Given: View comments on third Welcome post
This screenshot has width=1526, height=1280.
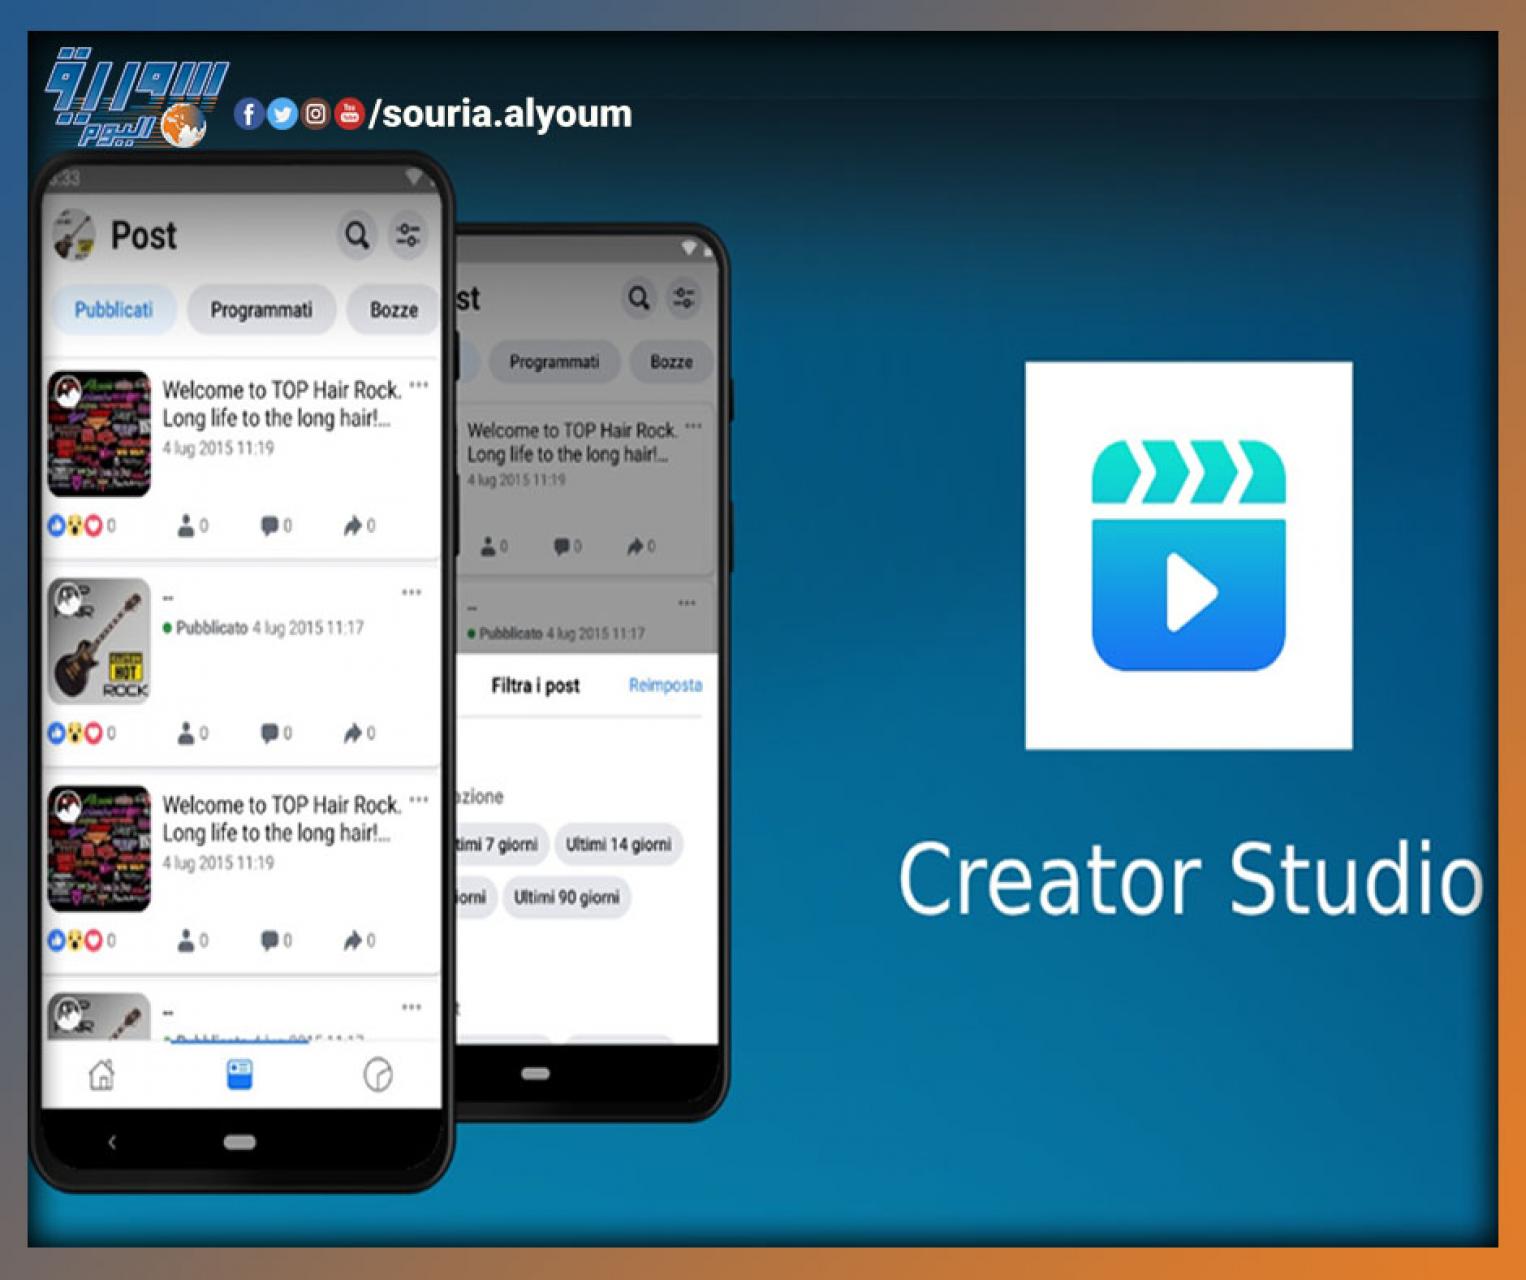Looking at the screenshot, I should (x=276, y=940).
